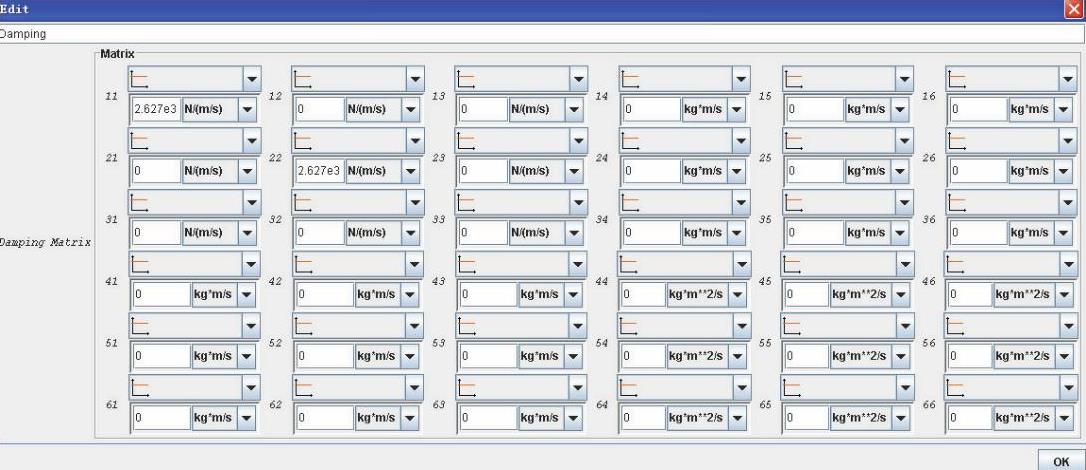Click the curve-type icon for matrix cell 33
The image size is (1086, 470).
click(468, 202)
